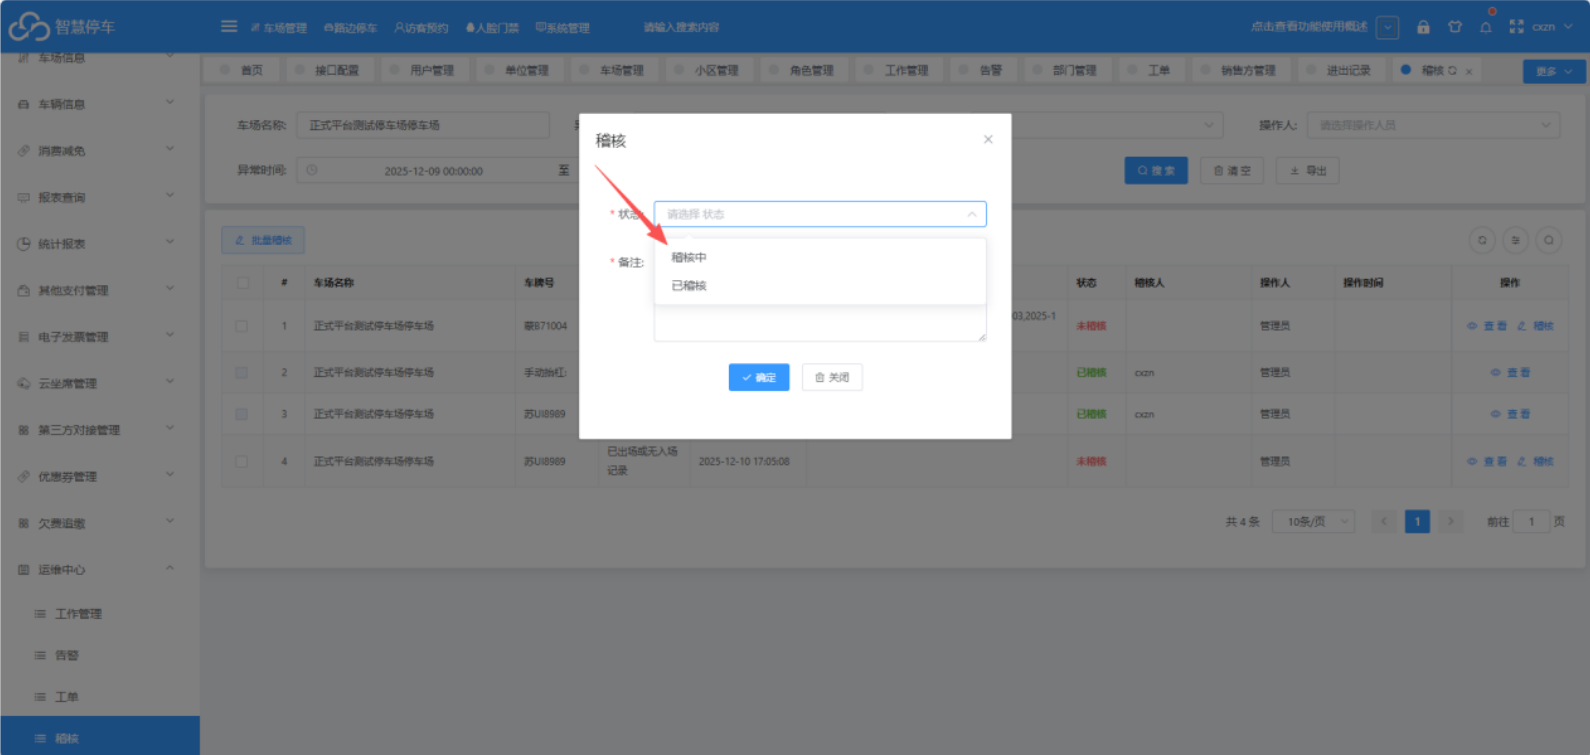1590x755 pixels.
Task: Switch to the 进出记录 tab
Action: (x=1339, y=70)
